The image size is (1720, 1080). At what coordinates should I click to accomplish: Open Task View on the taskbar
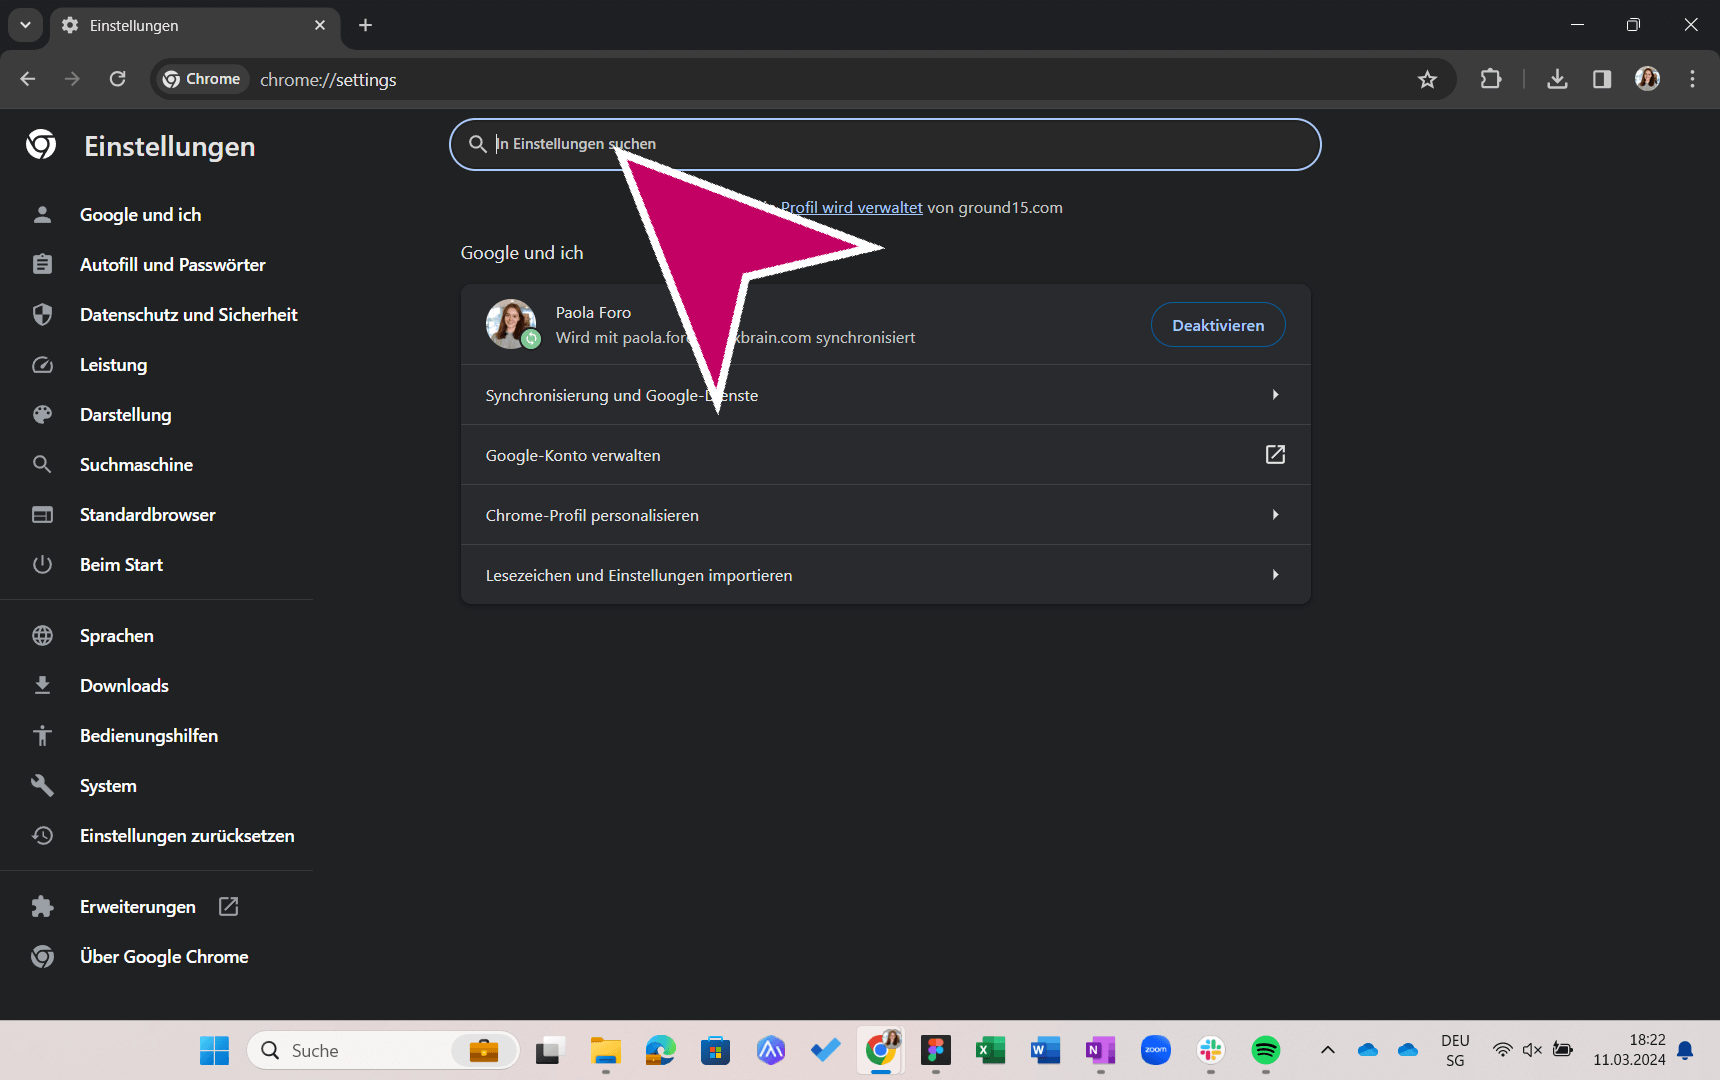549,1050
